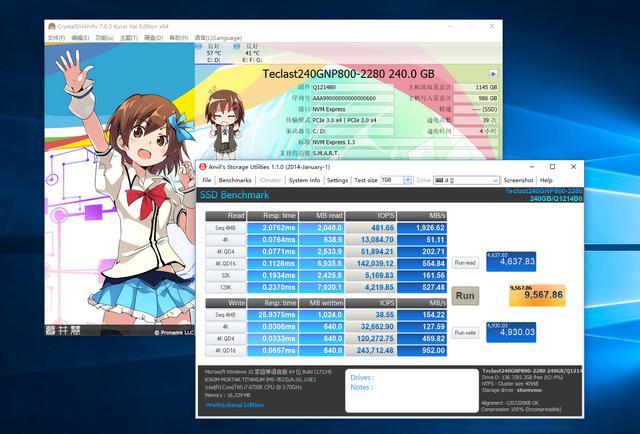The height and width of the screenshot is (434, 640).
Task: Click the total score box 9,567.86
Action: (x=537, y=295)
